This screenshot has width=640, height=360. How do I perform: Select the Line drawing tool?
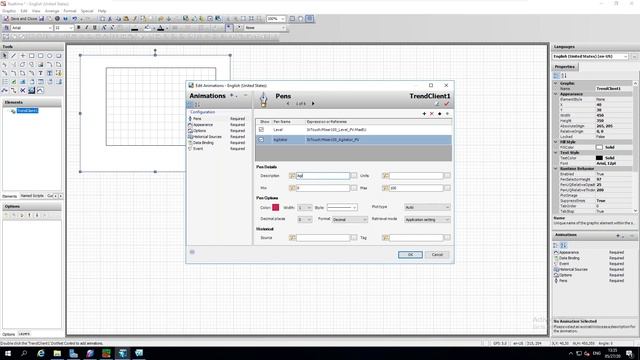point(14,56)
